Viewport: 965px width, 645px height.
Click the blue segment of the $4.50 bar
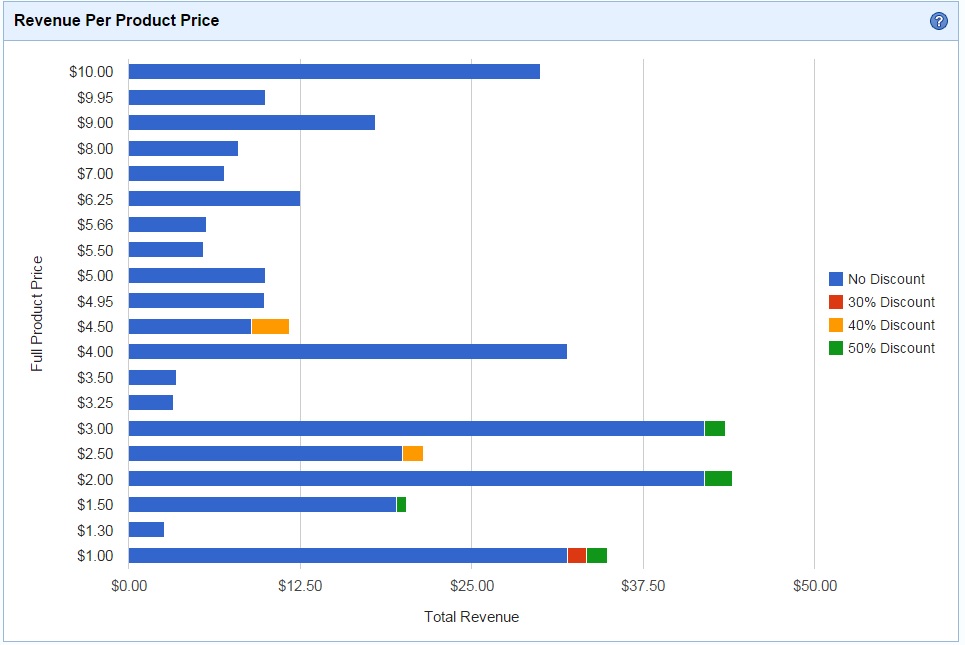point(190,327)
